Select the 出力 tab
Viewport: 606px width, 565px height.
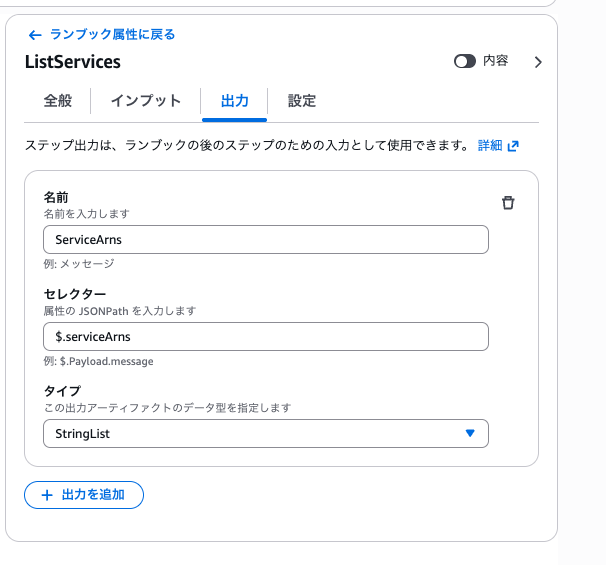pyautogui.click(x=235, y=101)
